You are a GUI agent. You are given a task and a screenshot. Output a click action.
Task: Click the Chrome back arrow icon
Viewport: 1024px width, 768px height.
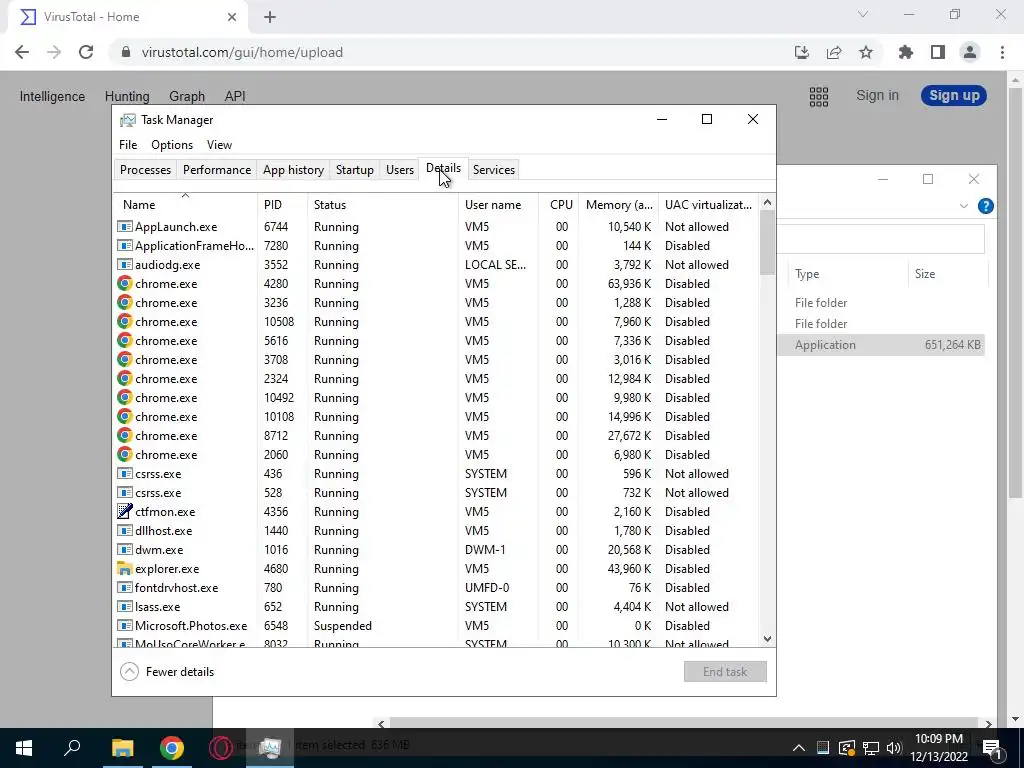coord(22,52)
